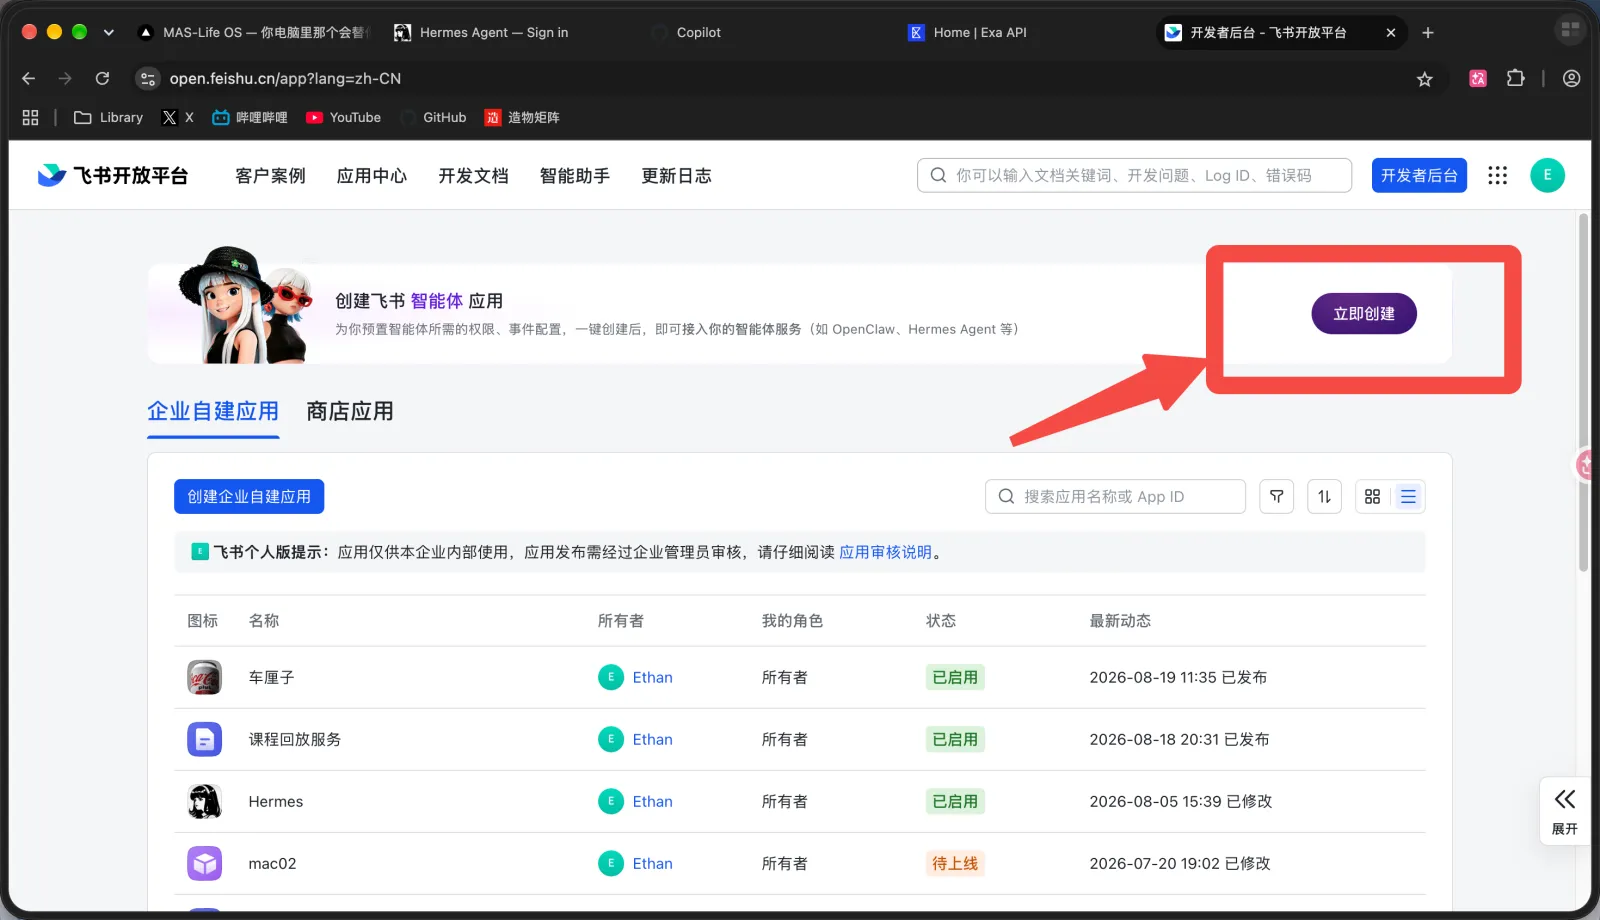The width and height of the screenshot is (1600, 920).
Task: Open the Library bookmarks folder
Action: [109, 117]
